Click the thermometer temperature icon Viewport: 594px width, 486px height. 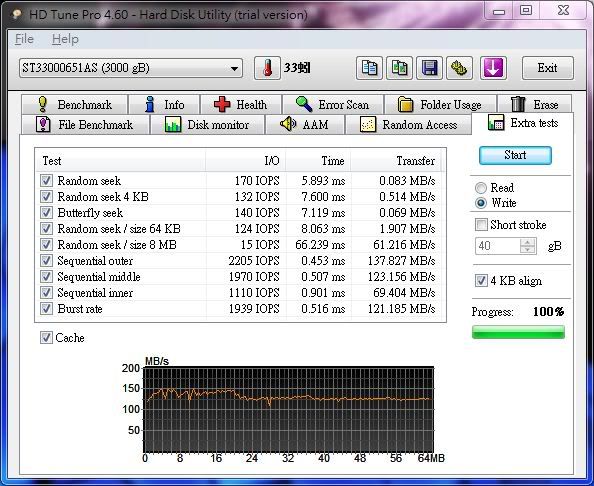pyautogui.click(x=267, y=68)
